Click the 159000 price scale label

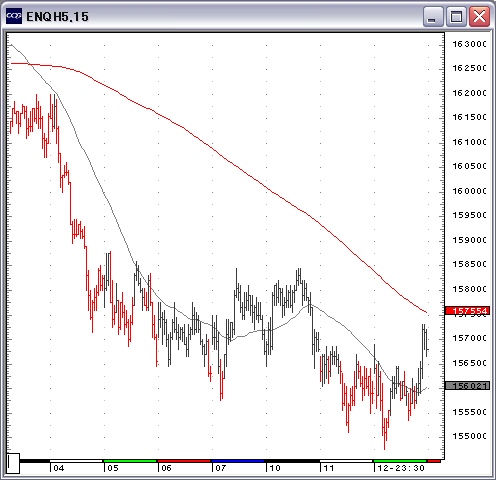(469, 240)
